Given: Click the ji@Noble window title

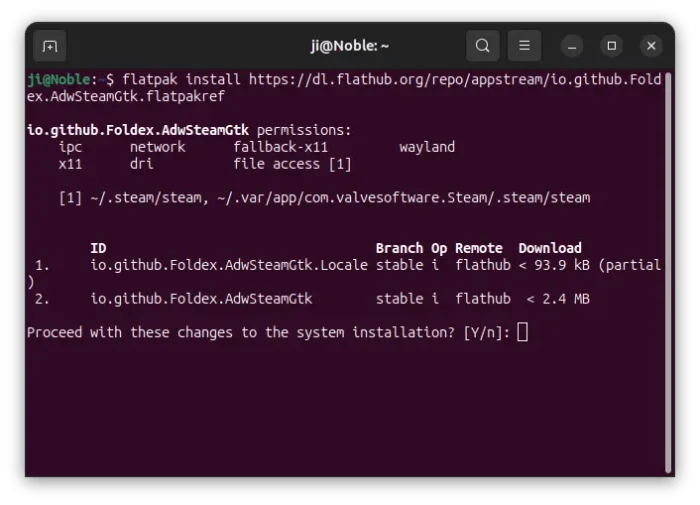Looking at the screenshot, I should pyautogui.click(x=350, y=46).
